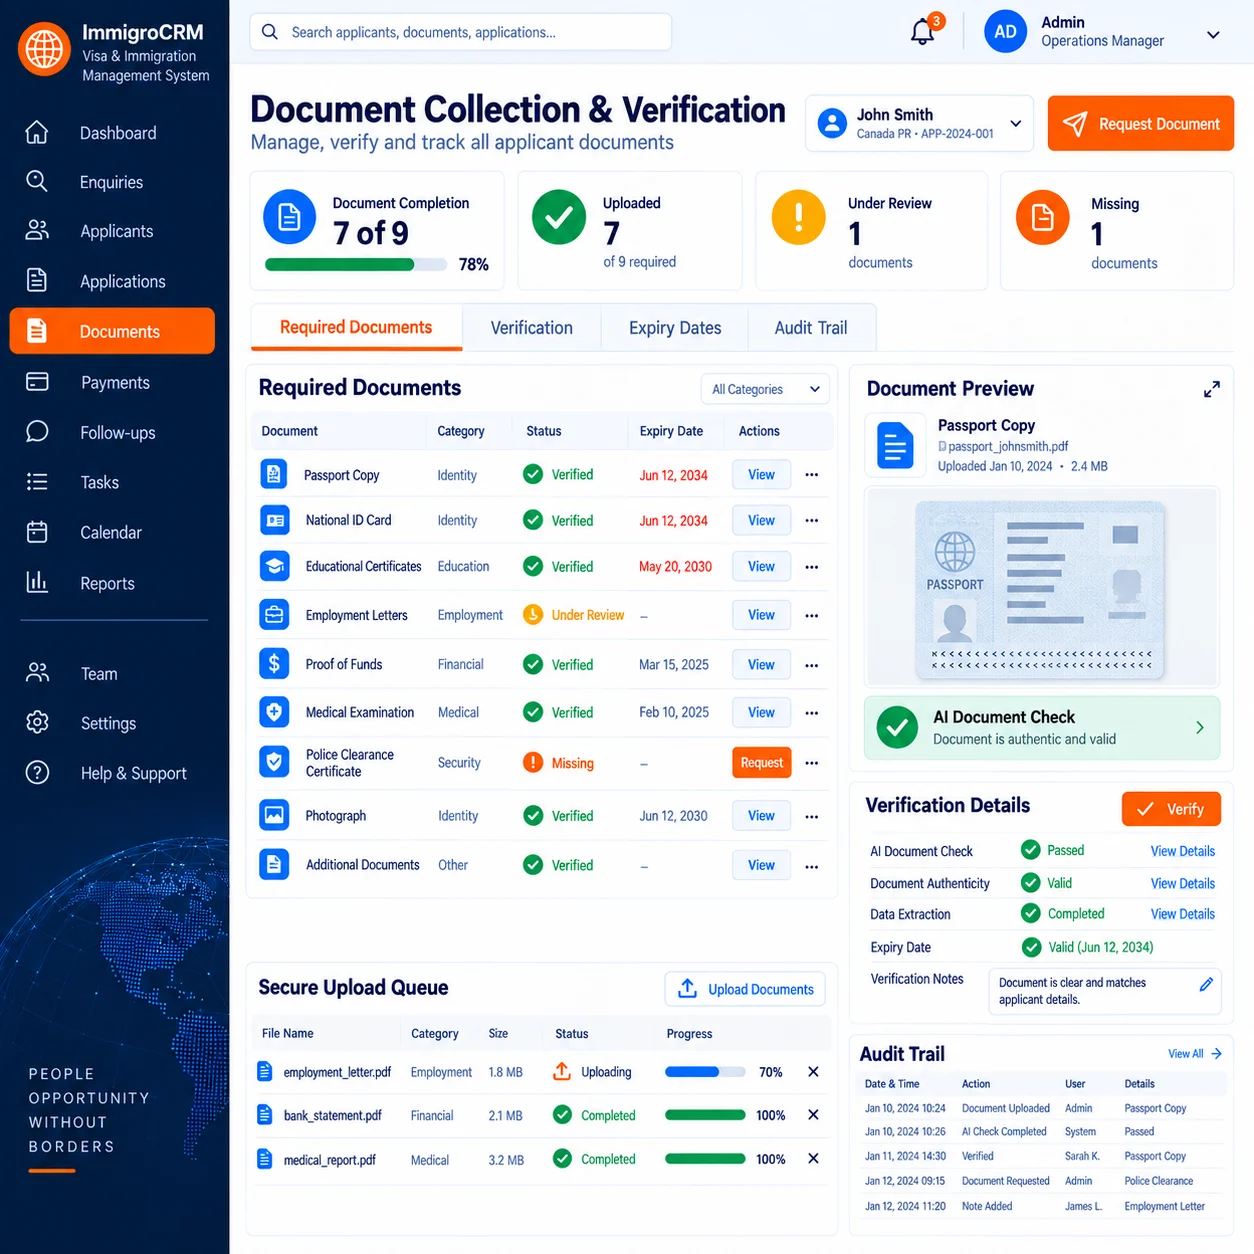The height and width of the screenshot is (1254, 1254).
Task: Open Calendar in sidebar
Action: [x=112, y=532]
